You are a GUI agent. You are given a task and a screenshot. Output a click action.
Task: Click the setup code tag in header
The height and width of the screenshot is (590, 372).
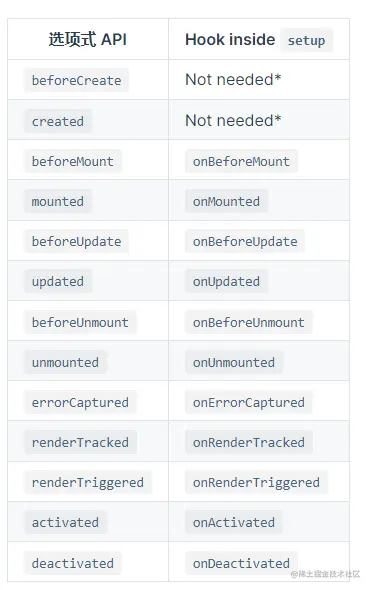(x=306, y=40)
